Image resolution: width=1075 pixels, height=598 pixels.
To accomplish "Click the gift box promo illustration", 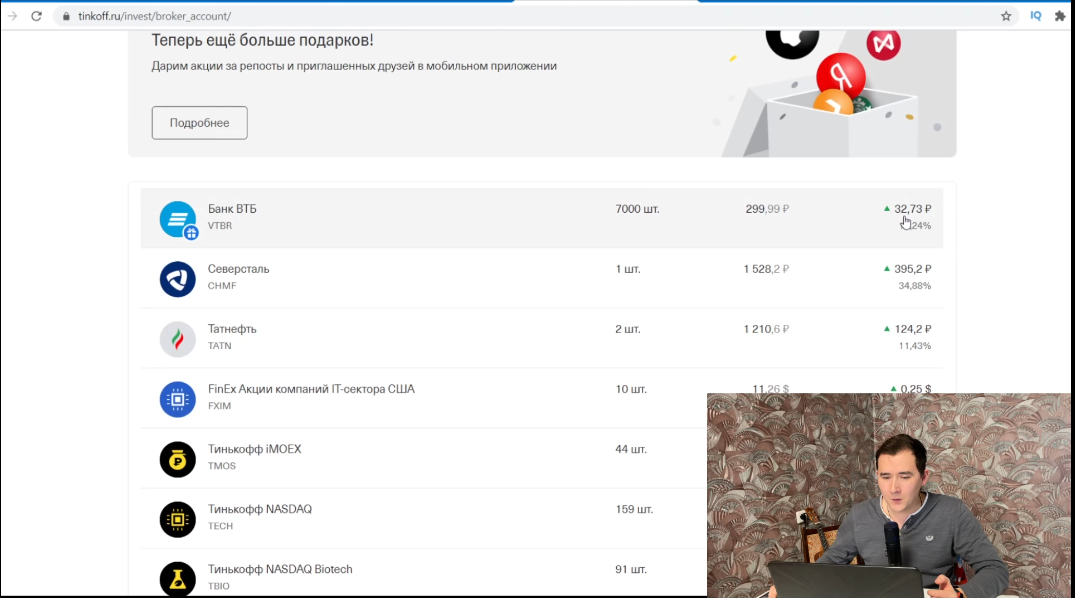I will (x=830, y=93).
